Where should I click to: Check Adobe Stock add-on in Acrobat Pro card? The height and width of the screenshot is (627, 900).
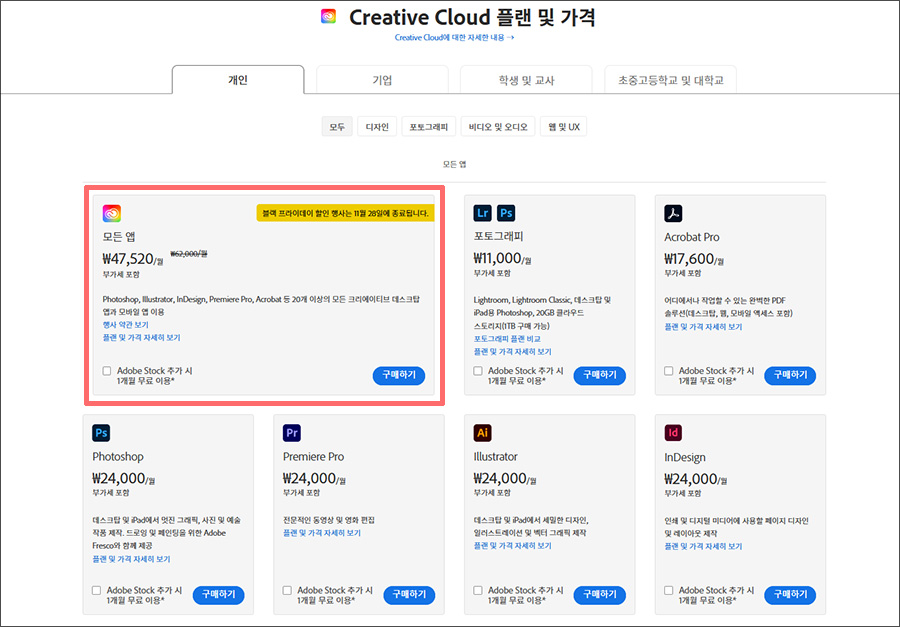668,371
